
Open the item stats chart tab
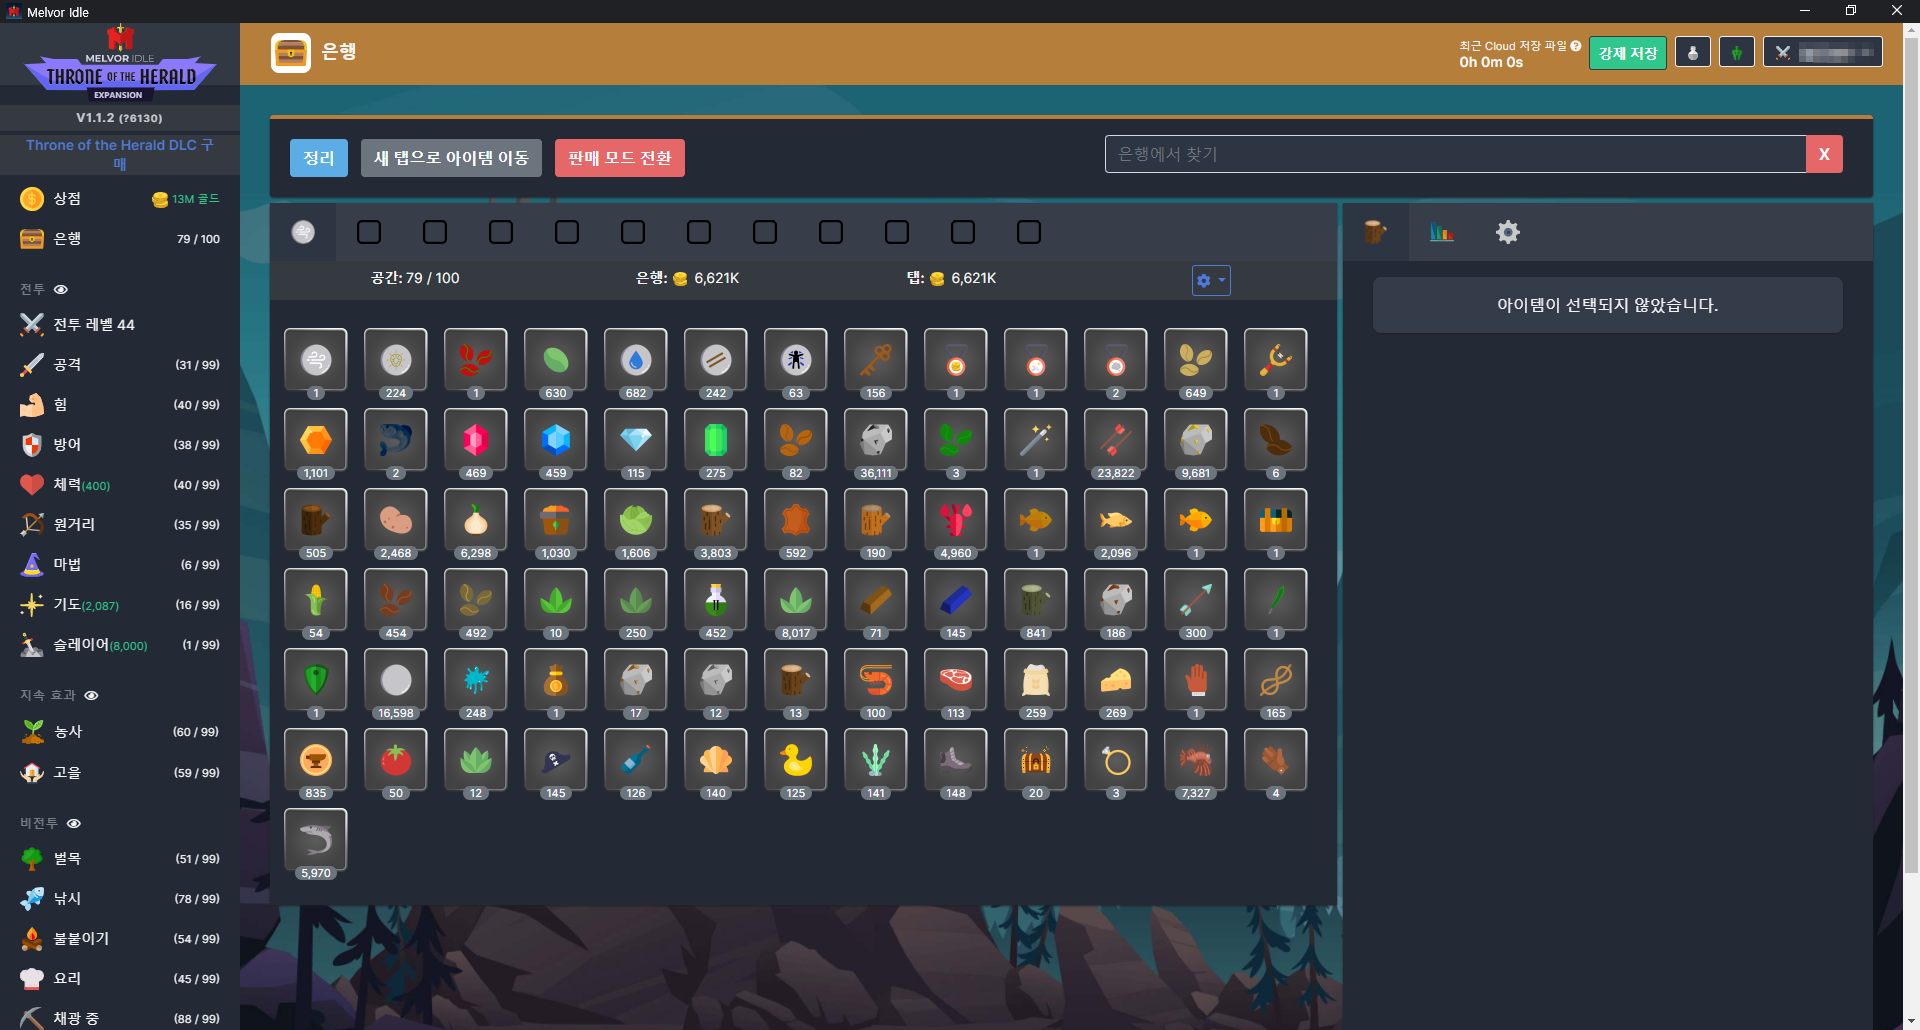coord(1441,232)
